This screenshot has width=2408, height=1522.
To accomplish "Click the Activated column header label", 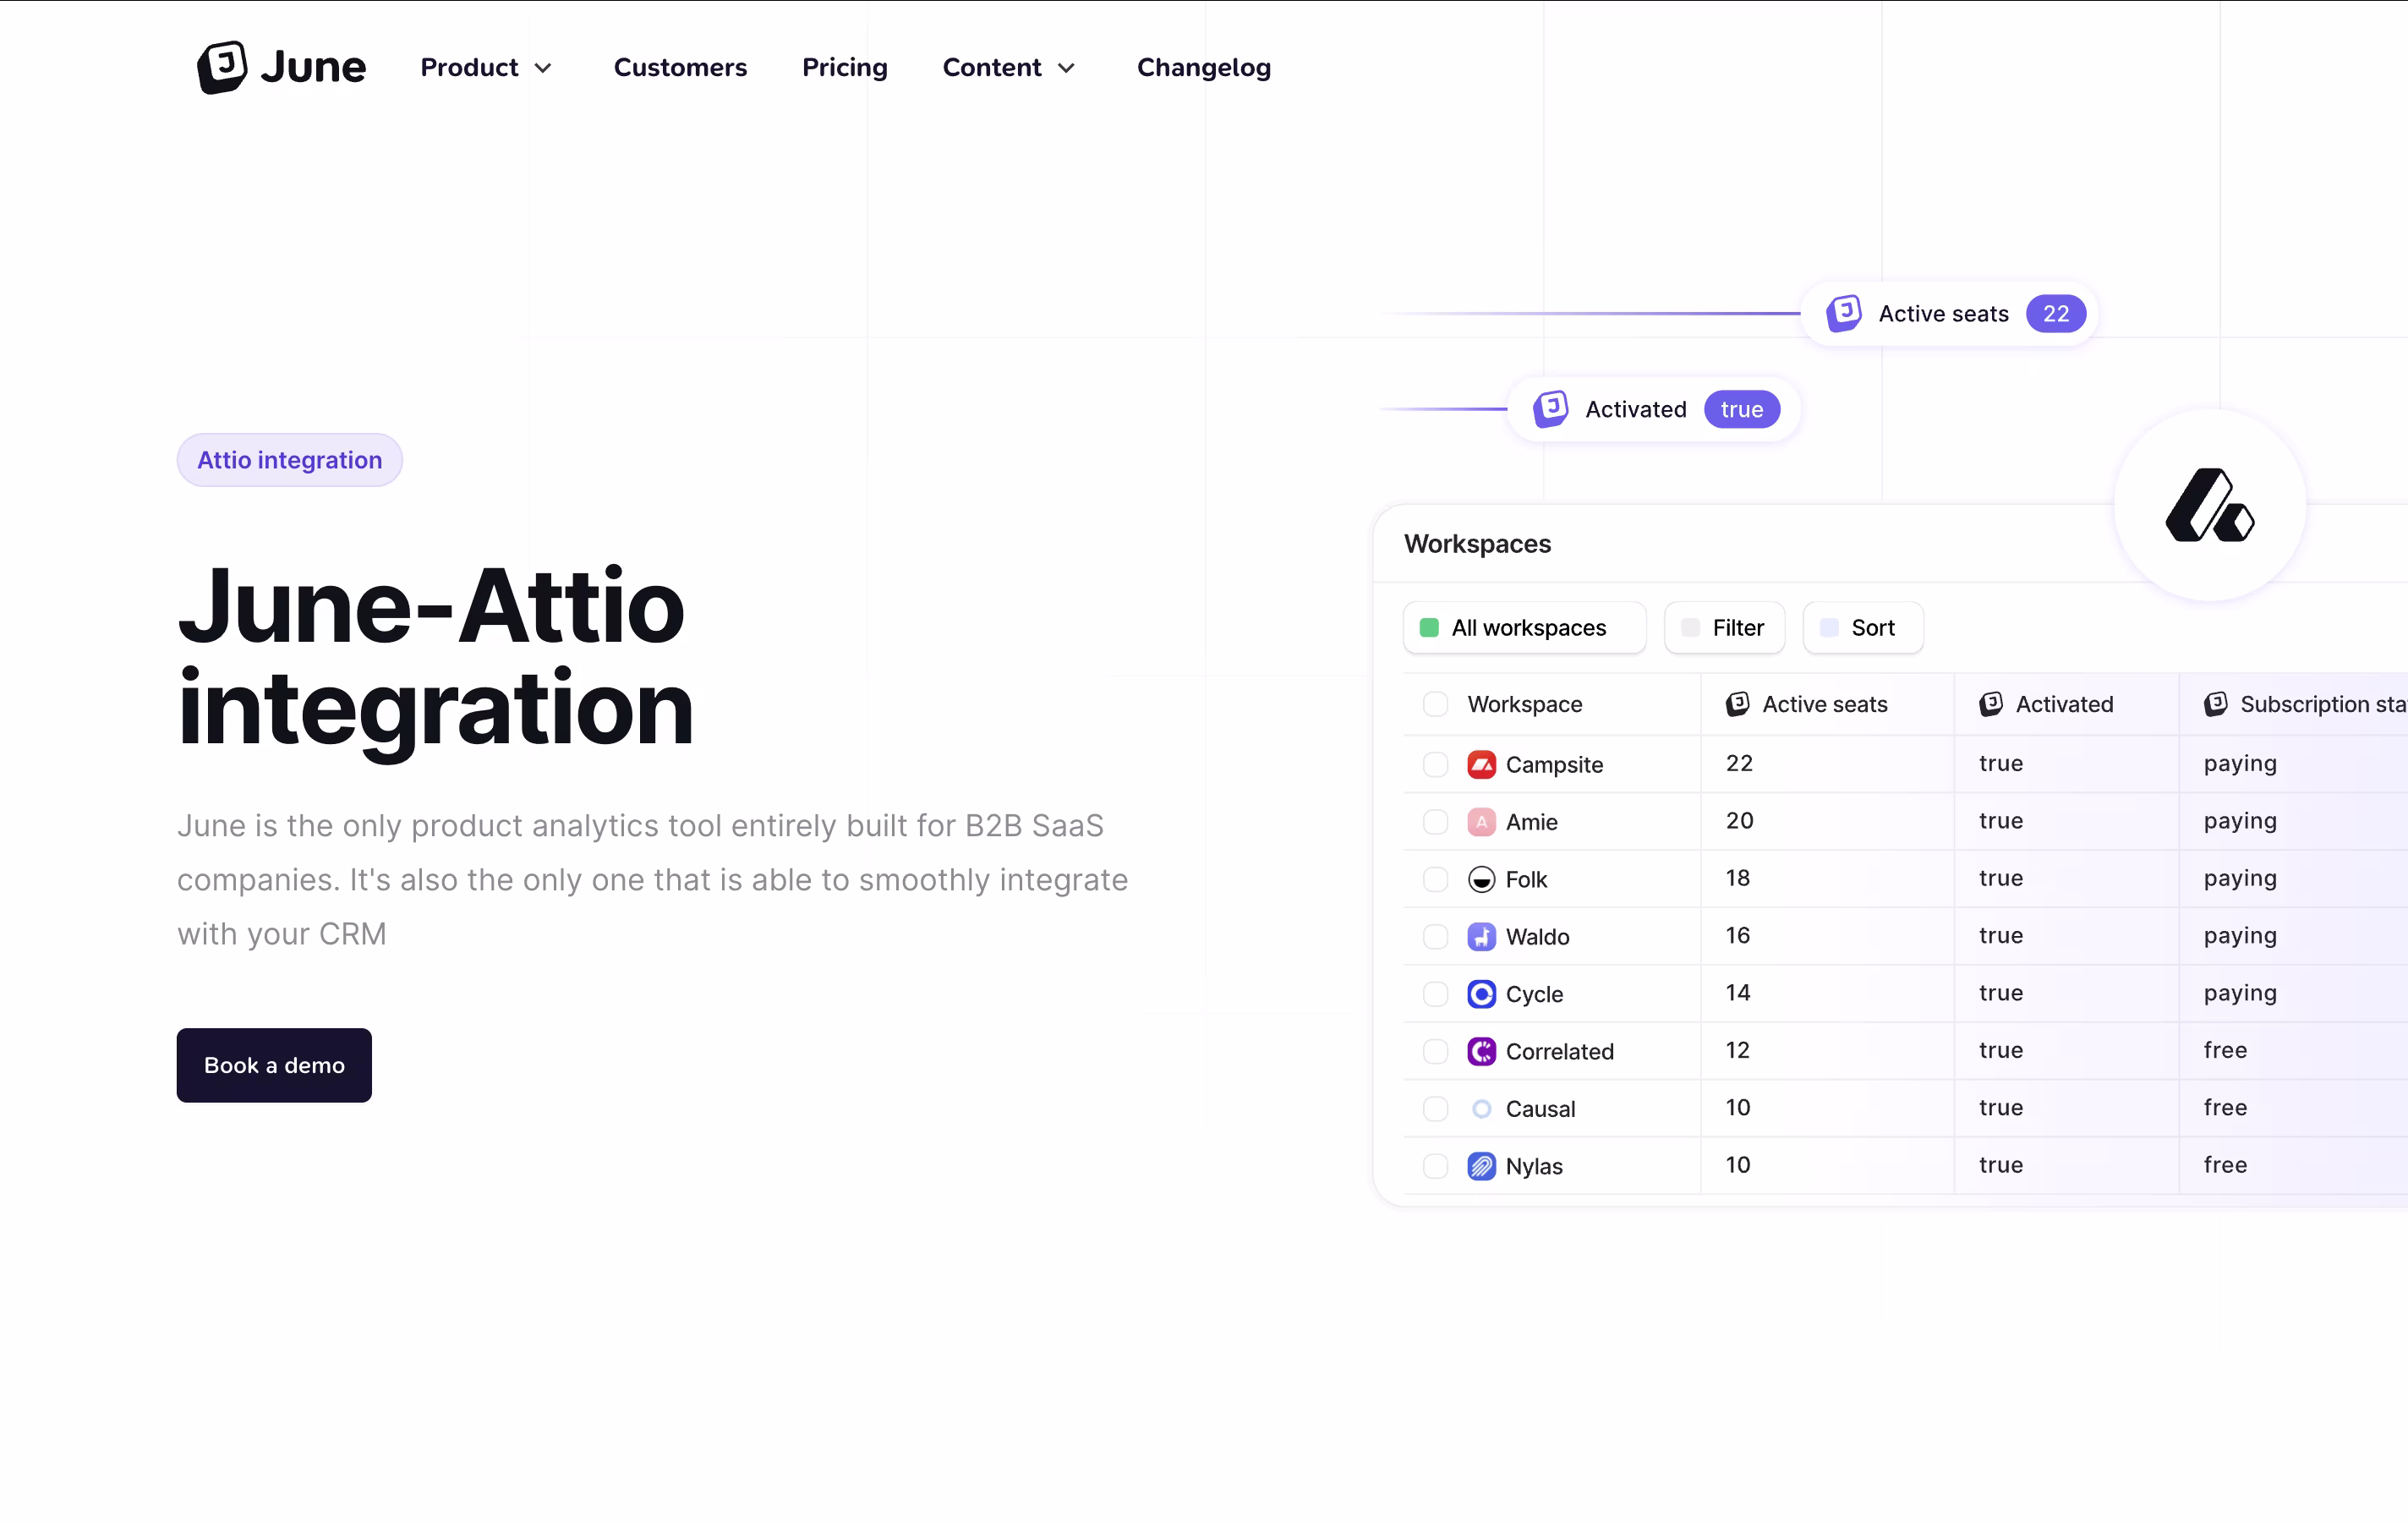I will (x=2064, y=704).
